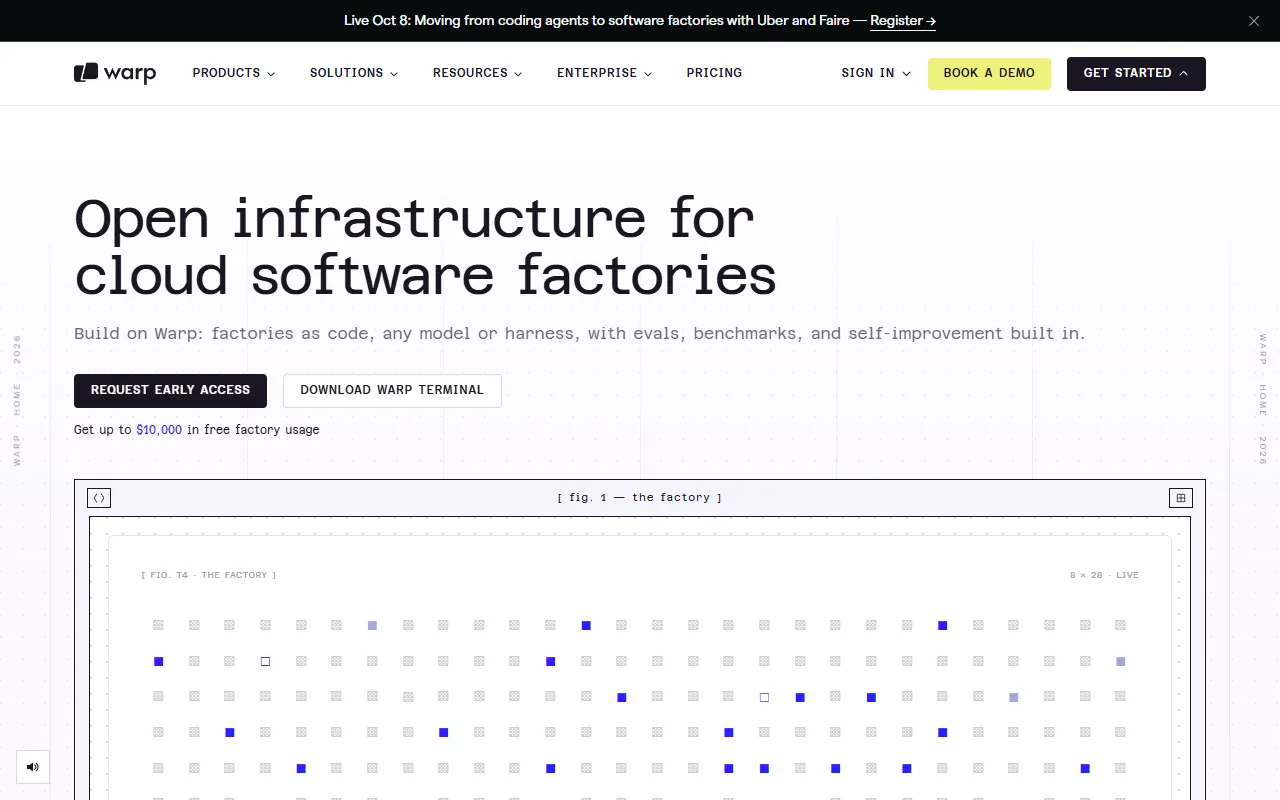The image size is (1280, 800).
Task: Click the Download Warp Terminal button
Action: pos(392,391)
